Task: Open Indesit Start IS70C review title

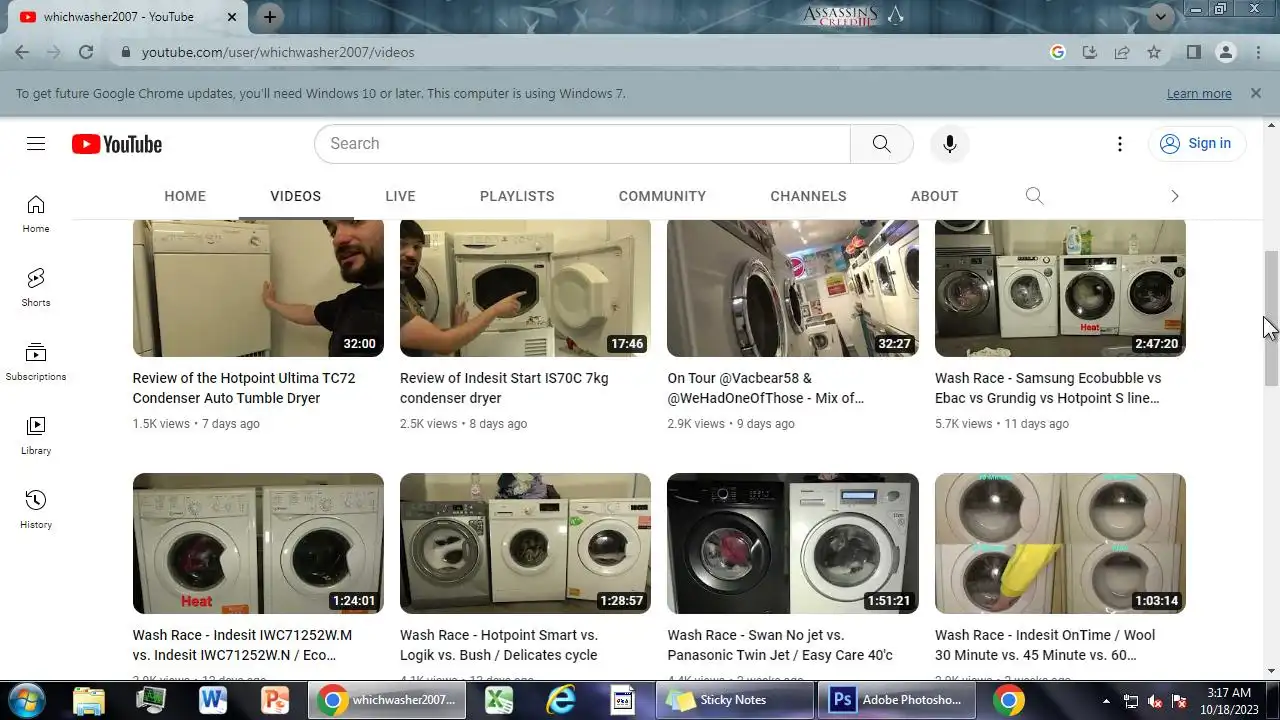Action: click(x=504, y=388)
